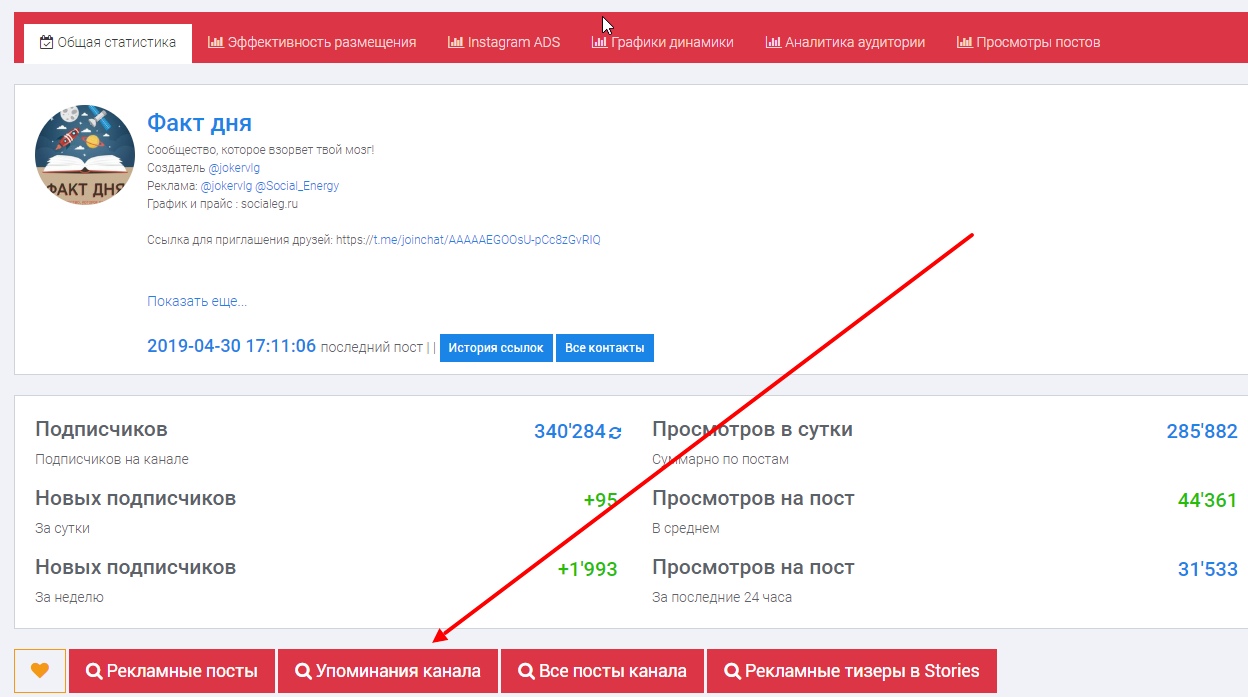The width and height of the screenshot is (1248, 697).
Task: Open Все посты канала
Action: (602, 671)
